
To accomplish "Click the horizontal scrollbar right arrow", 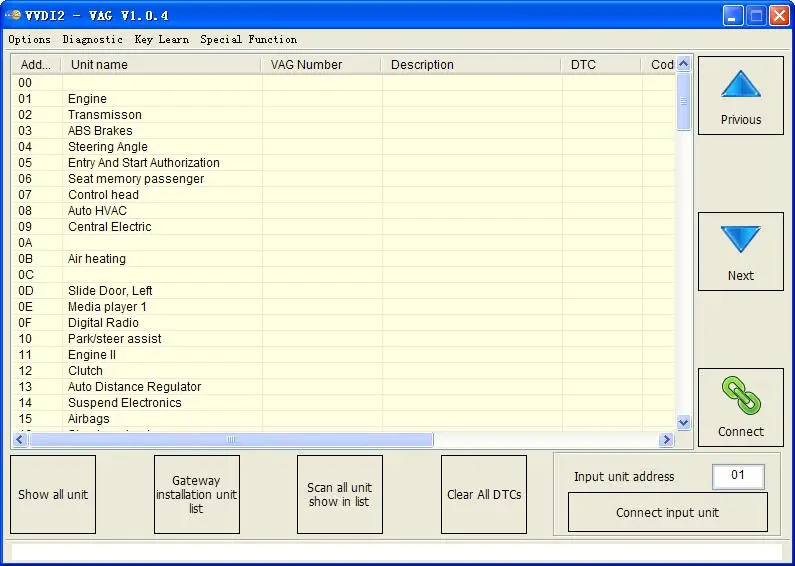I will coord(667,439).
